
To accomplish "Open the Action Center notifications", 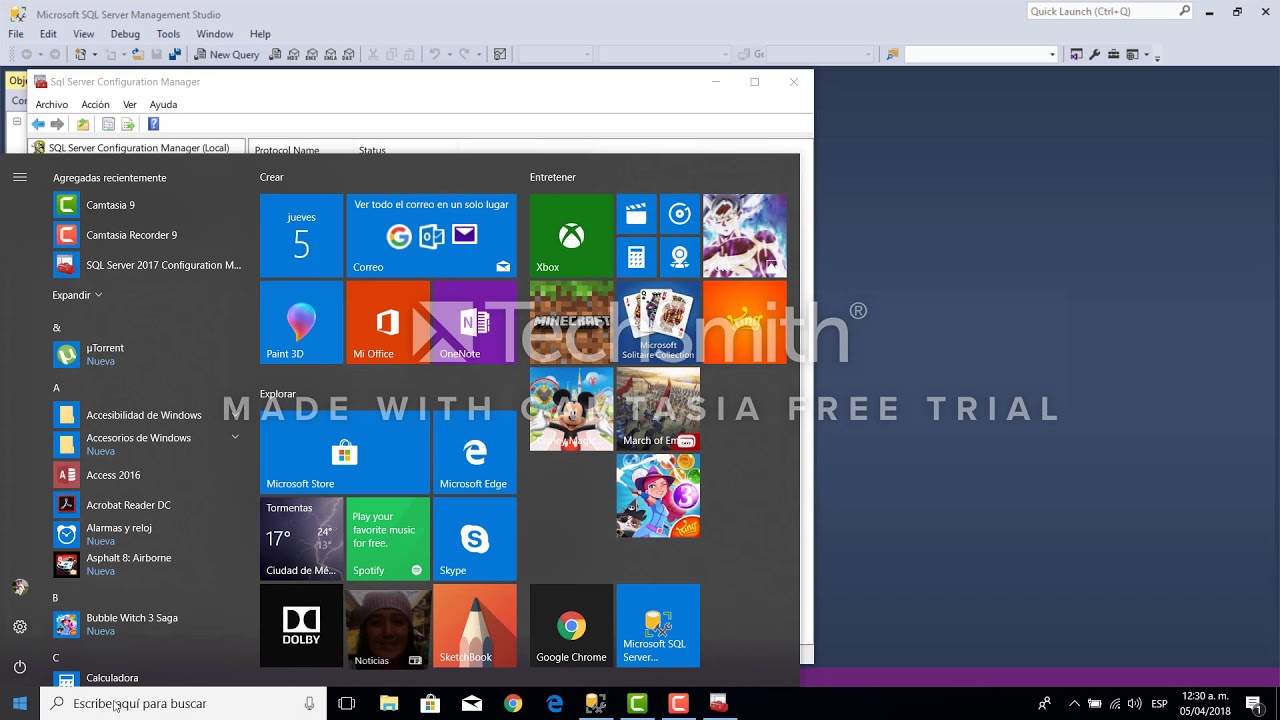I will click(1253, 704).
